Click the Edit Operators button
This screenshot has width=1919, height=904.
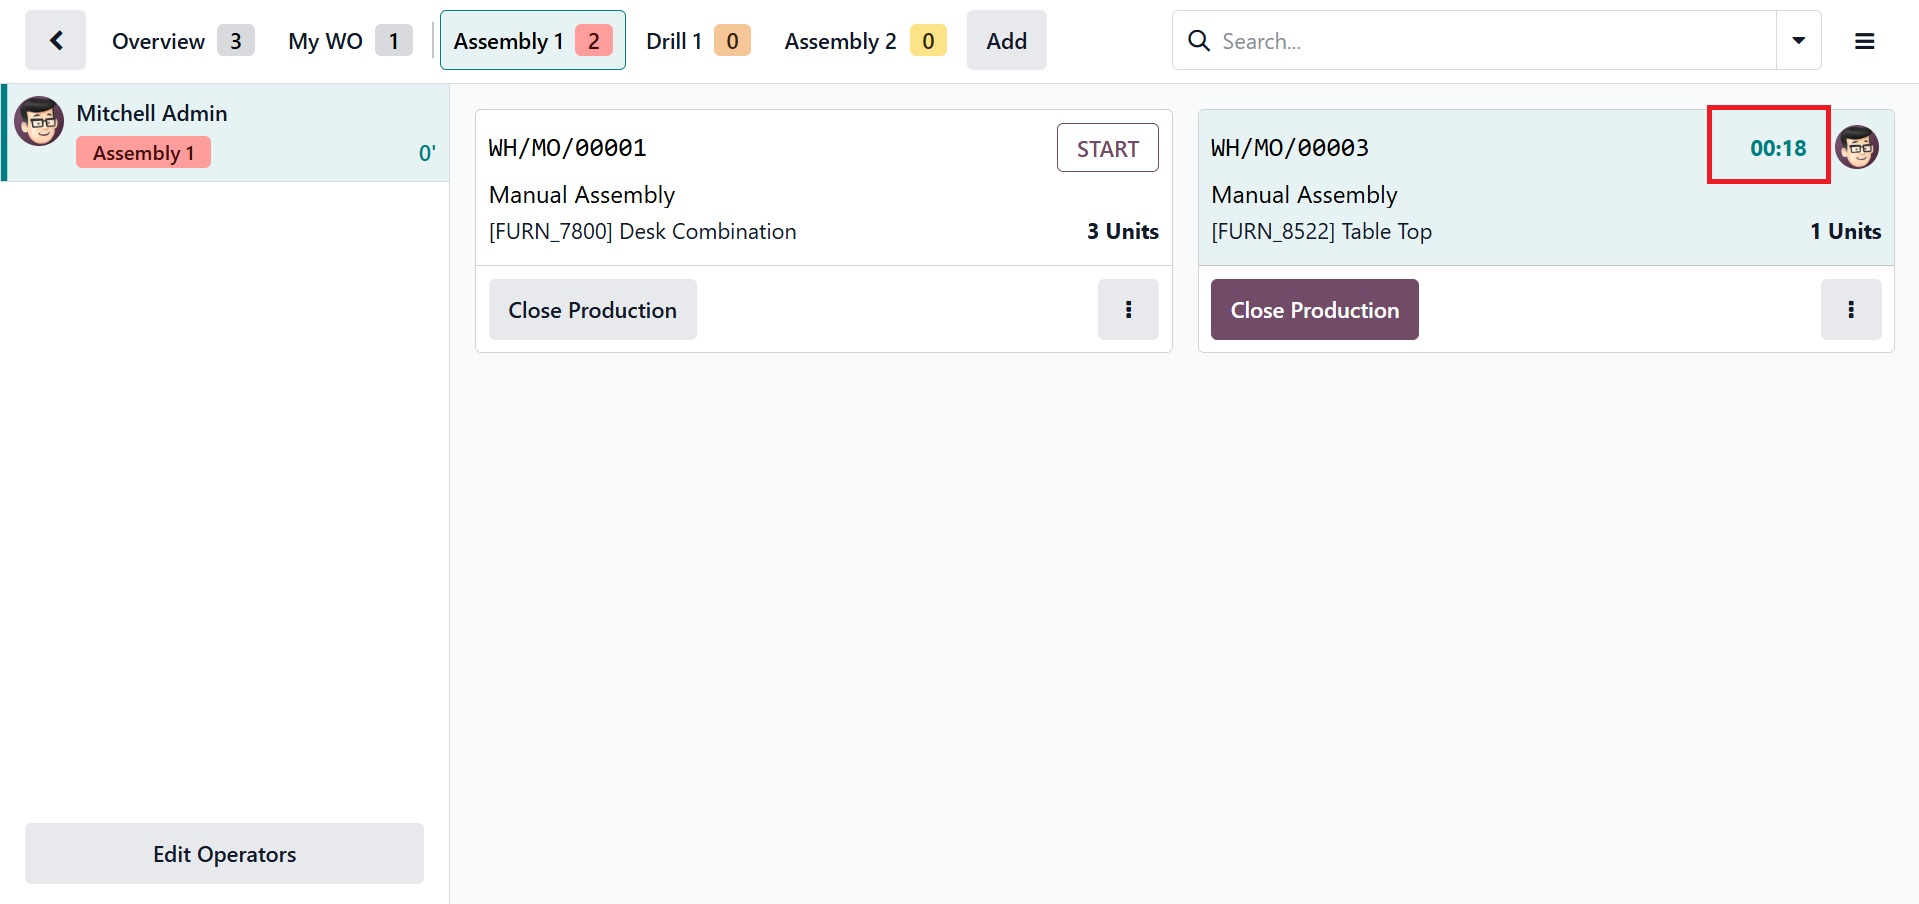point(224,854)
